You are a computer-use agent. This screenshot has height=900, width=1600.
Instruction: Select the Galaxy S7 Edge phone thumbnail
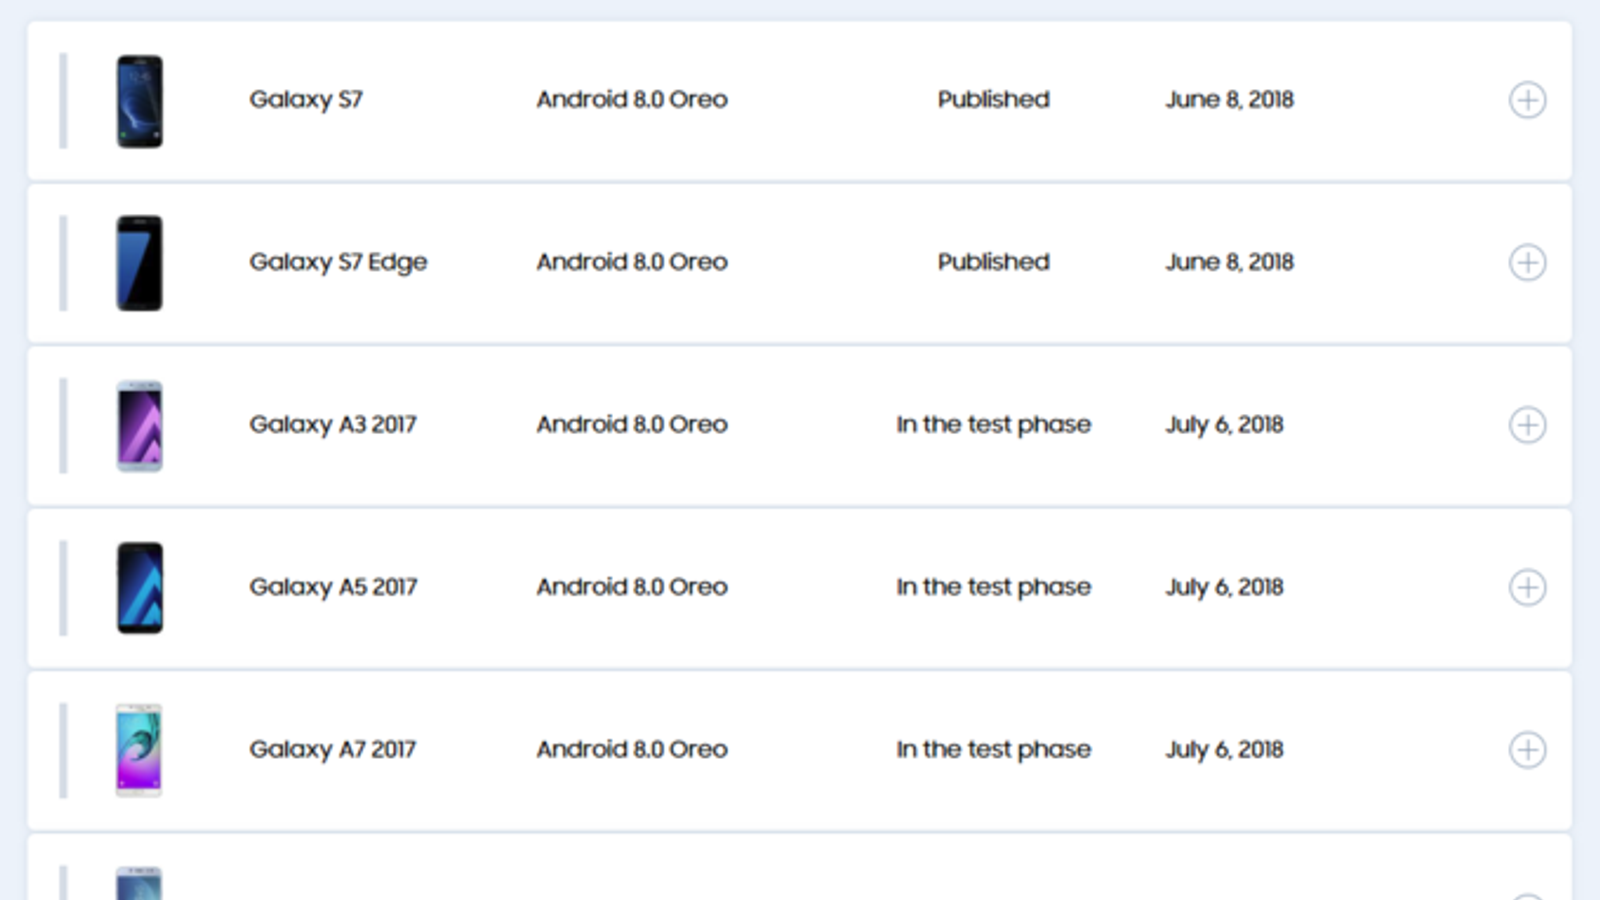[x=140, y=263]
